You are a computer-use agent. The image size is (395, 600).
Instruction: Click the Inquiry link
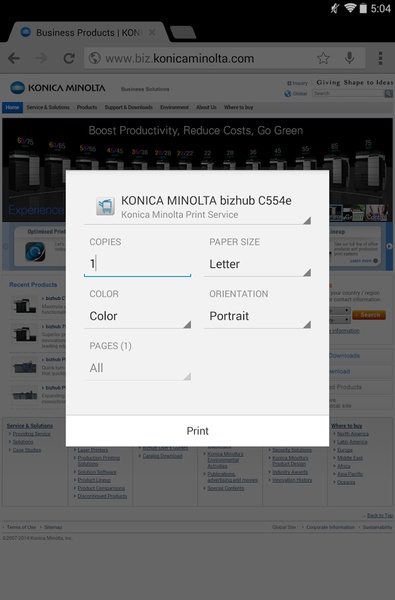coord(297,83)
